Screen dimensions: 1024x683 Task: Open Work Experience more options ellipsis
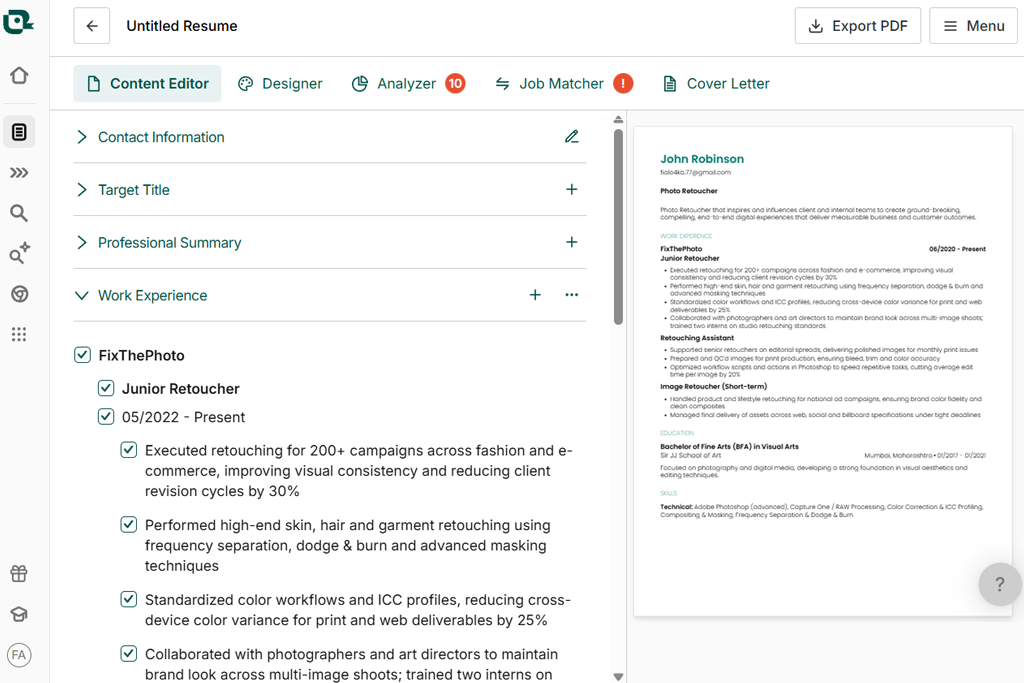(571, 295)
